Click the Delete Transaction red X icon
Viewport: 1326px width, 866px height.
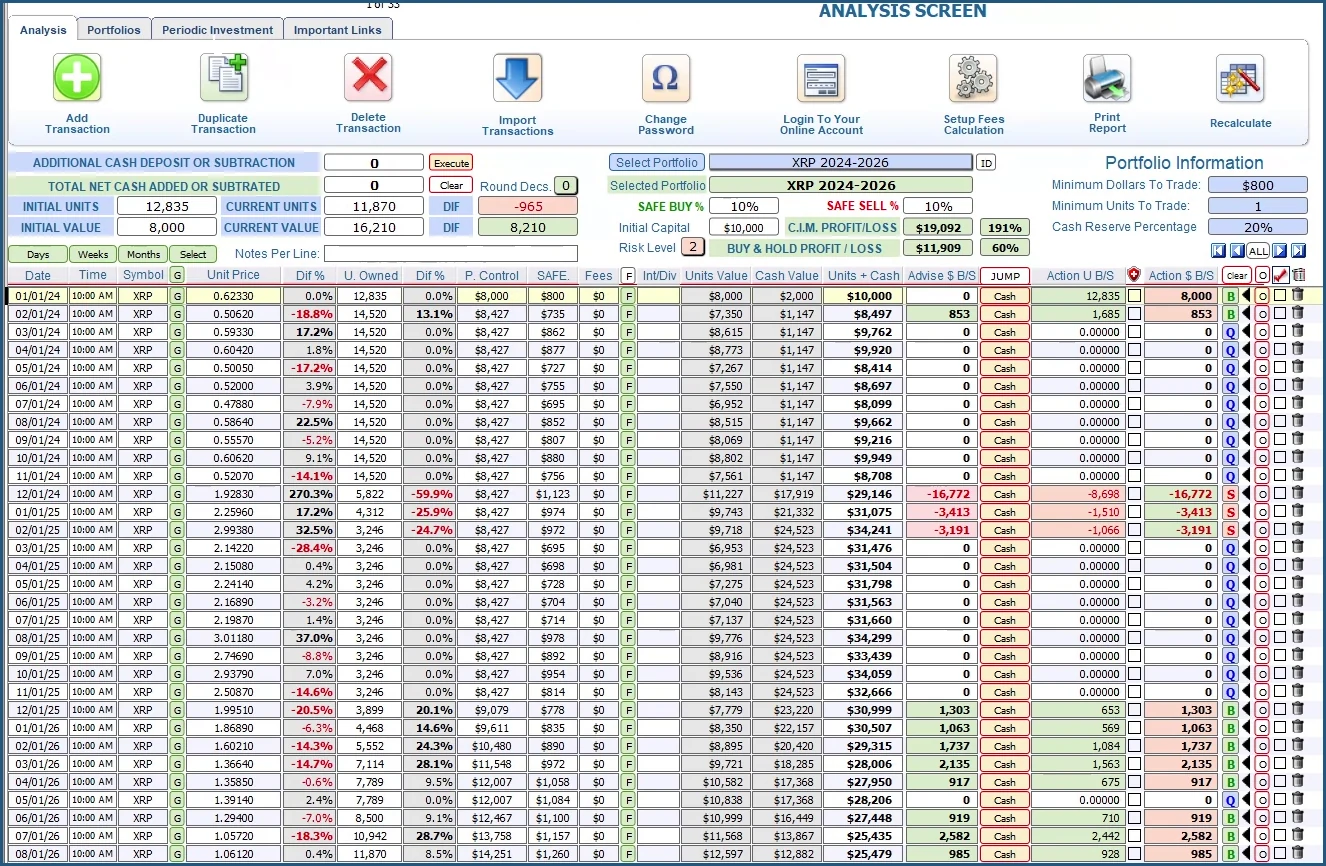(368, 77)
